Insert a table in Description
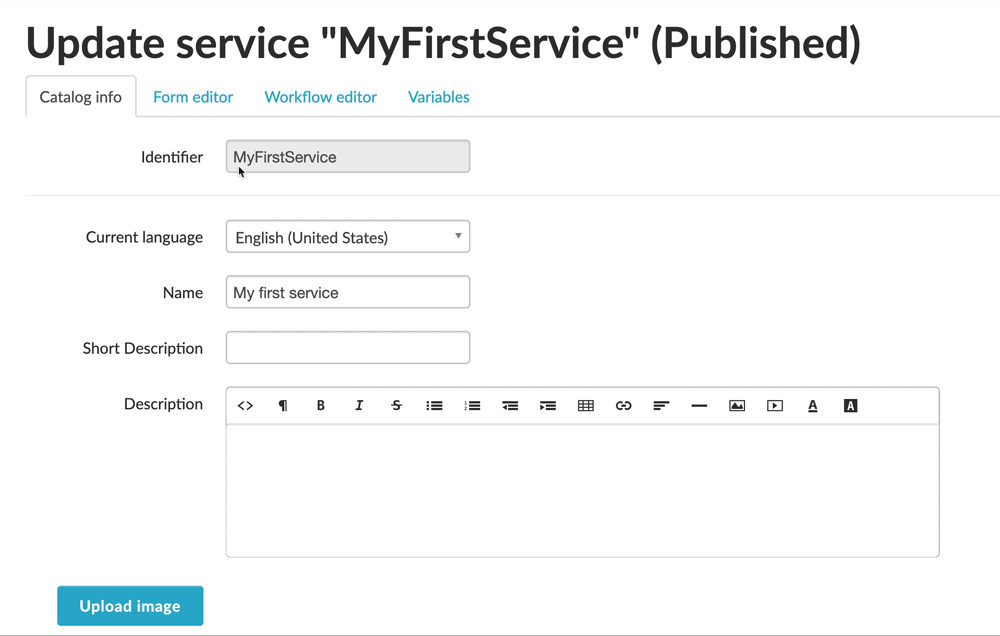Image resolution: width=1000 pixels, height=636 pixels. click(586, 406)
